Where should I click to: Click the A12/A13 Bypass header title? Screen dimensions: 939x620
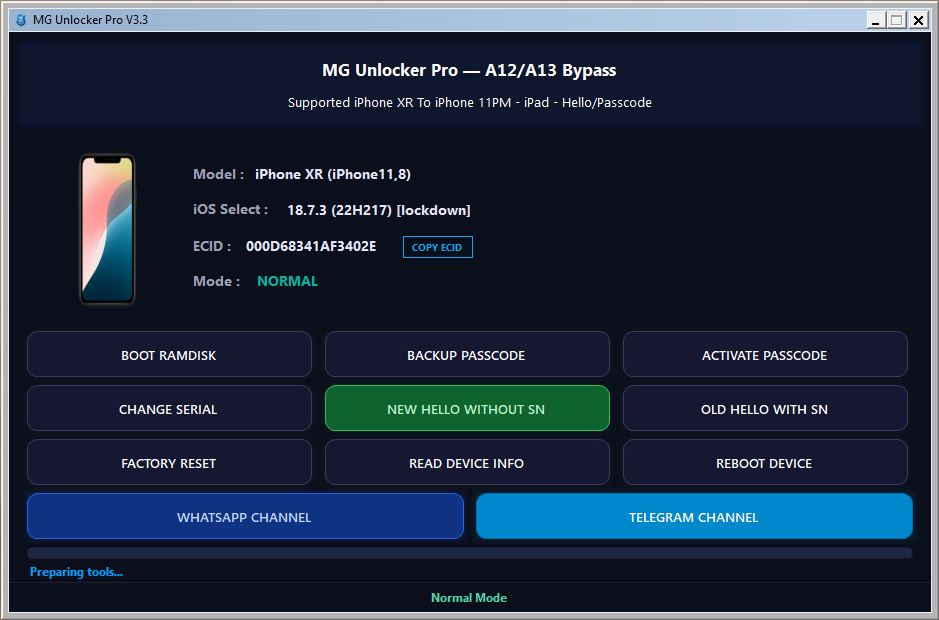(469, 70)
